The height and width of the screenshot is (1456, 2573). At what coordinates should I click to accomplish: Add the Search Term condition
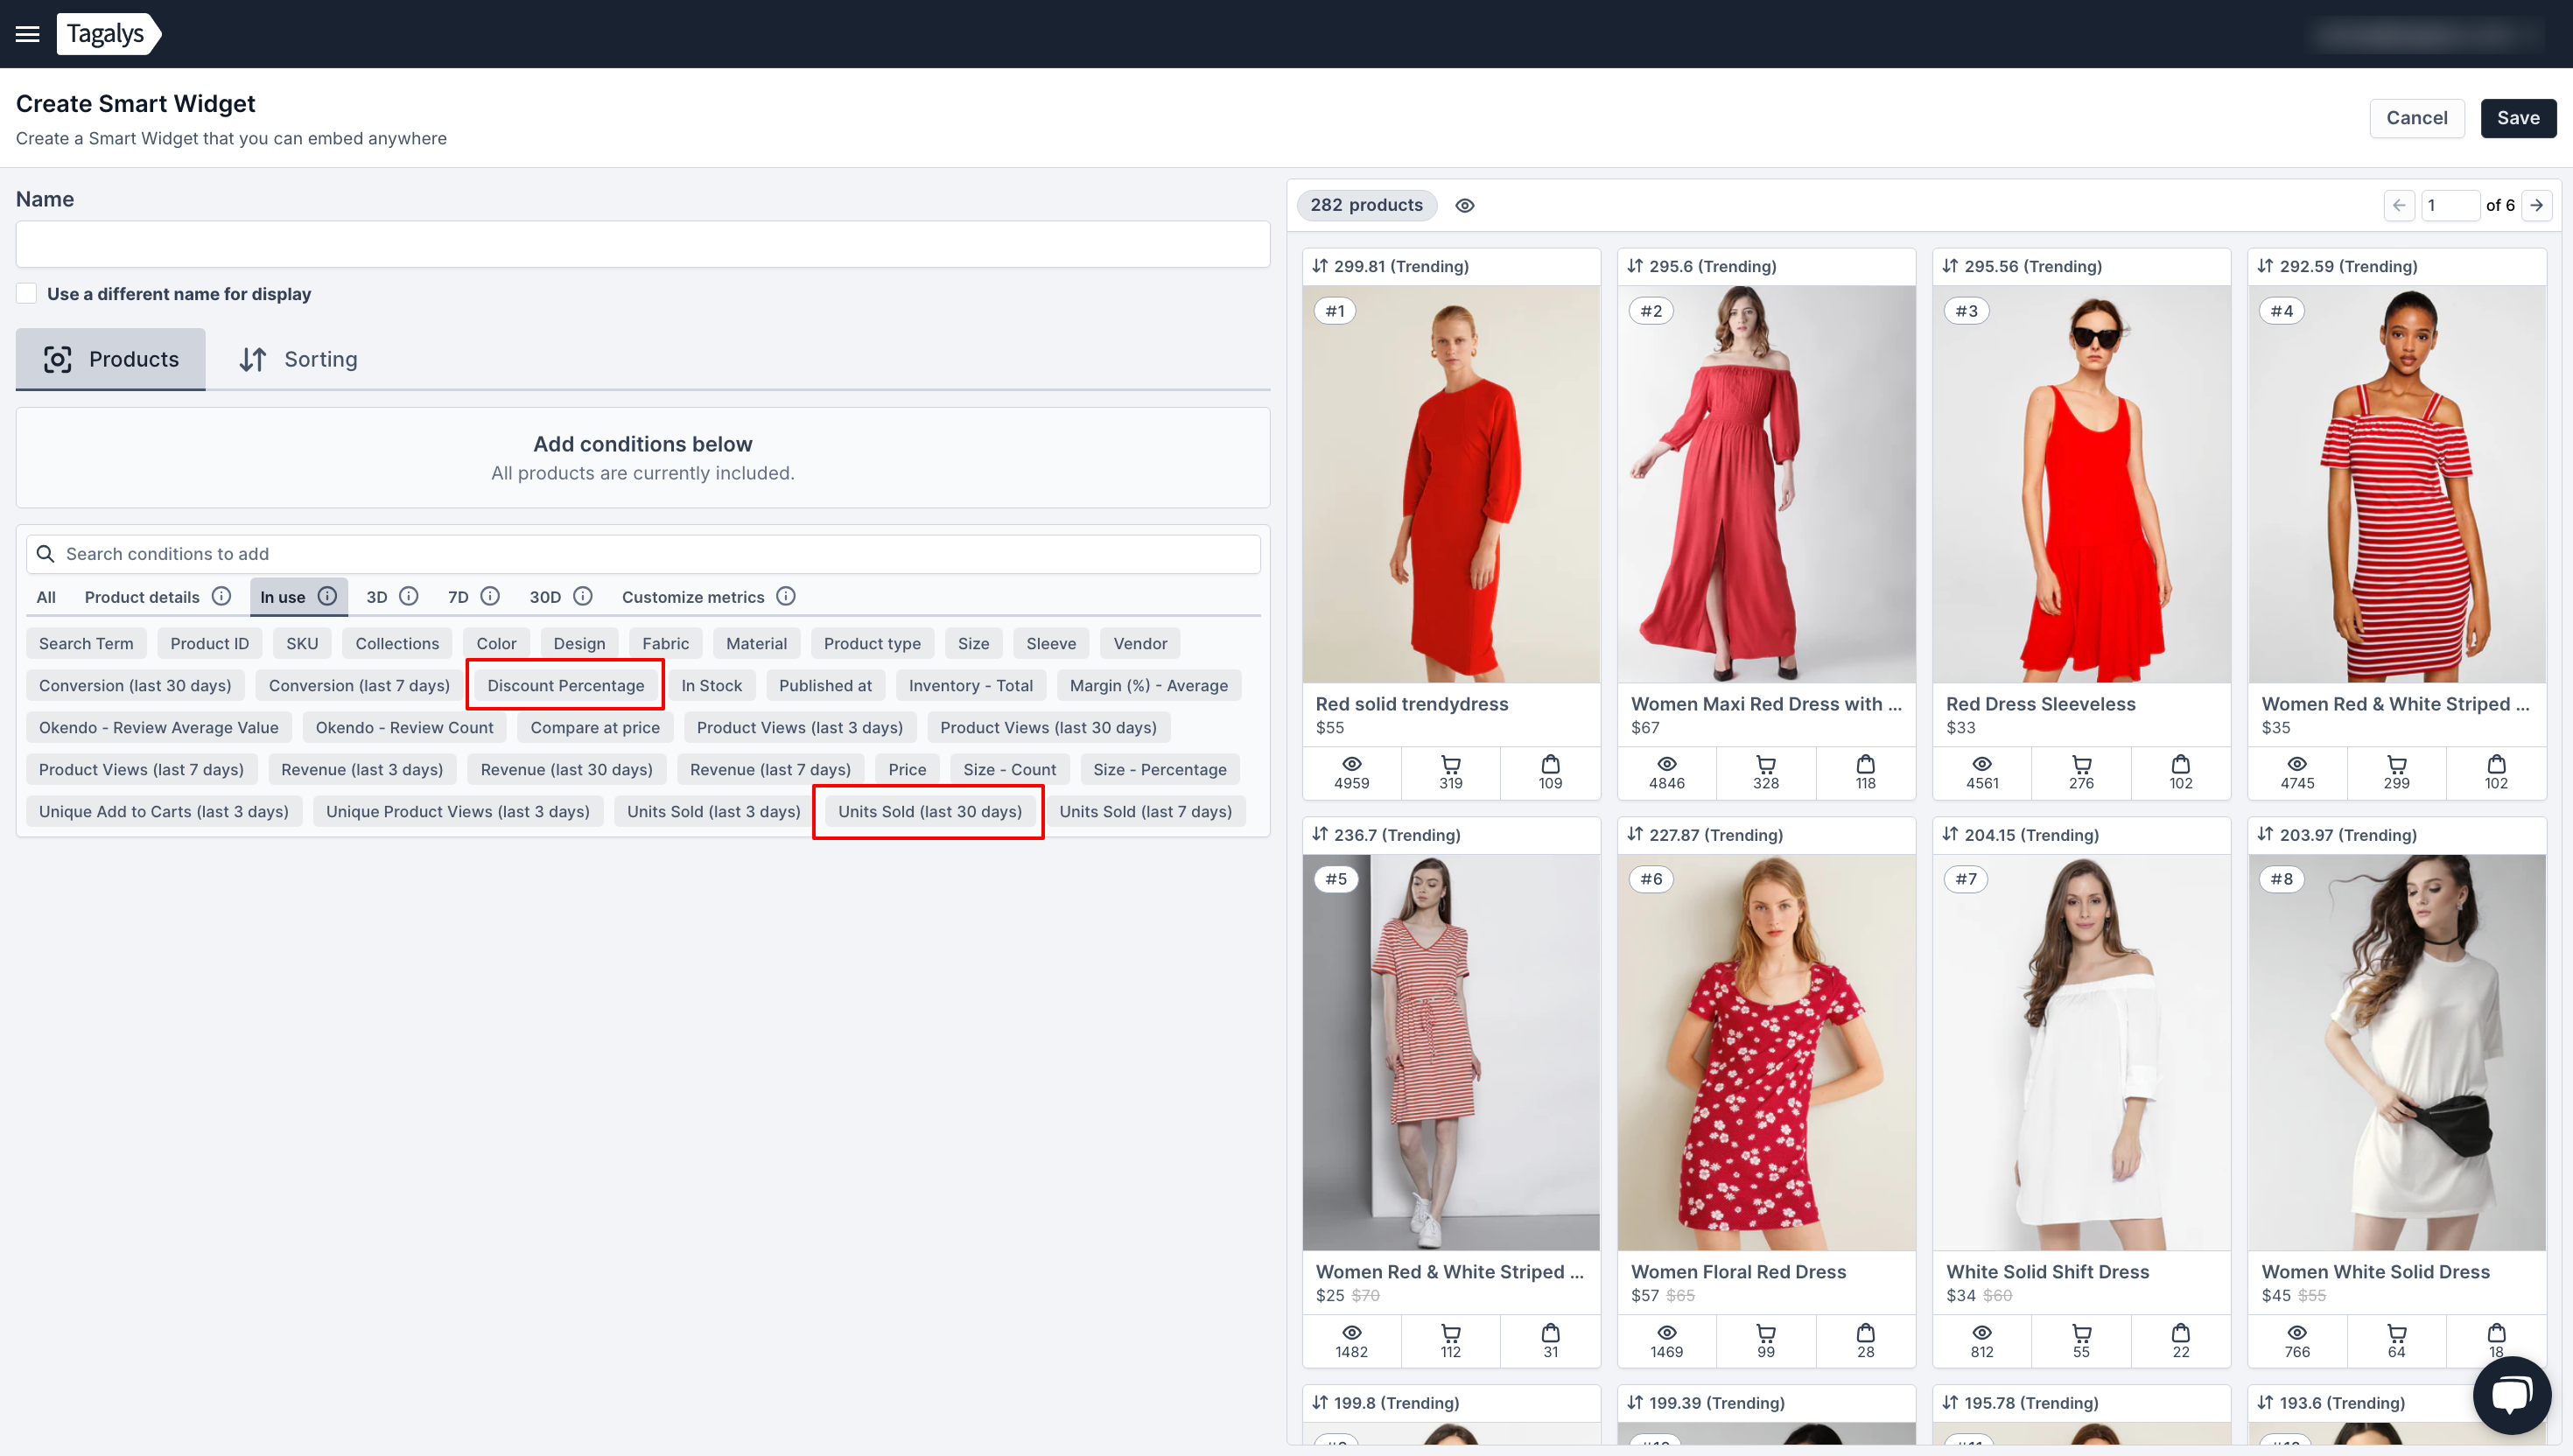click(86, 643)
